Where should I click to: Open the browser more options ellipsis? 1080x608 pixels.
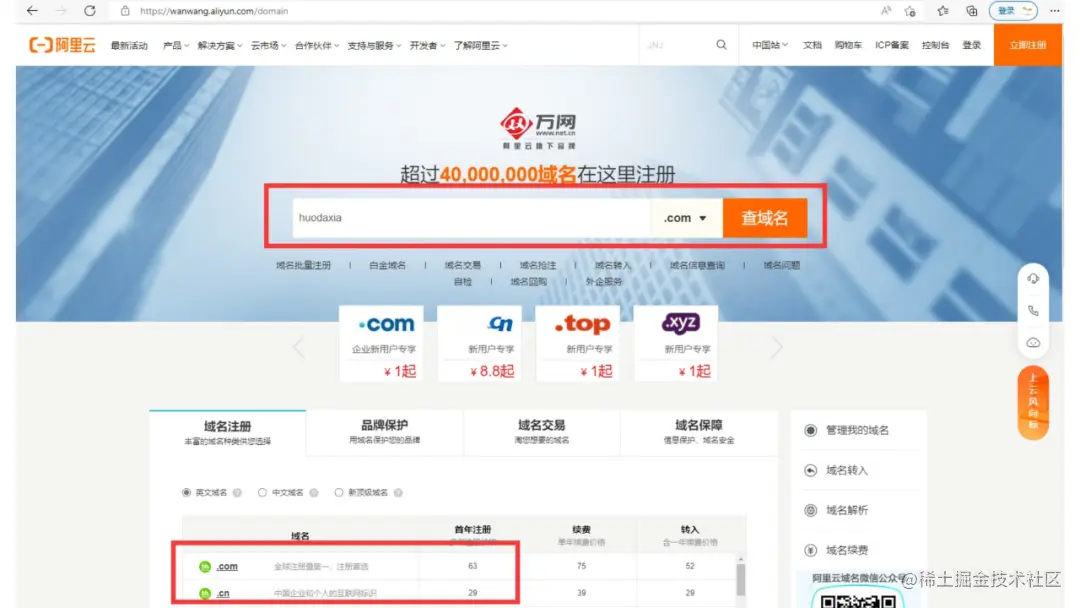[x=1055, y=11]
